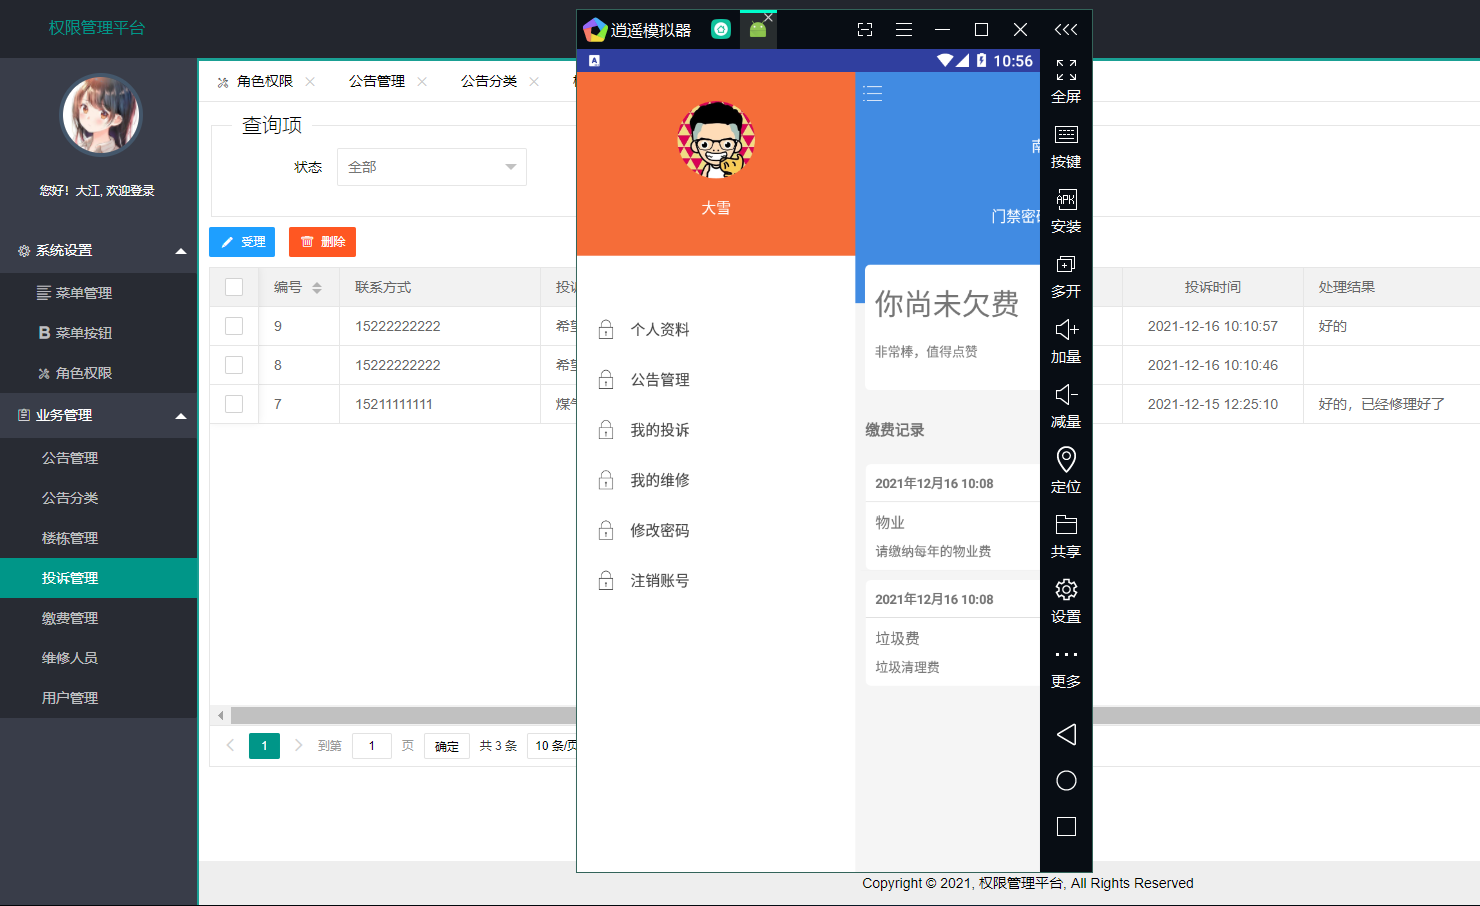Switch to the 公告分类 tab
Screen dimensions: 1480x906
pyautogui.click(x=489, y=81)
